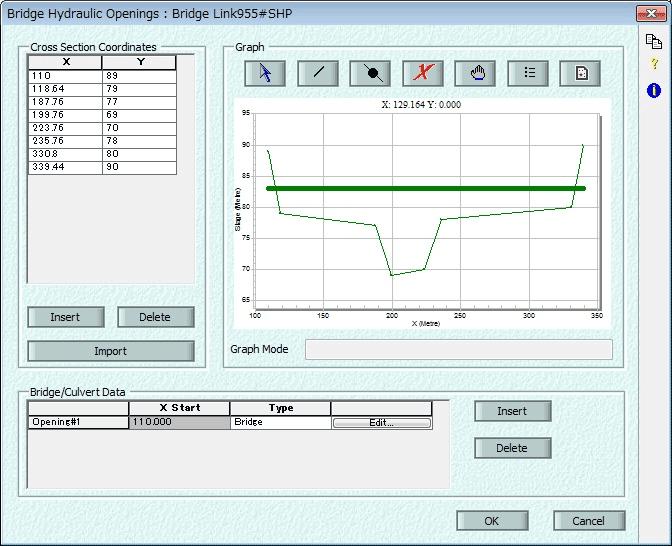
Task: Select Y cell with value 79
Action: click(x=139, y=89)
